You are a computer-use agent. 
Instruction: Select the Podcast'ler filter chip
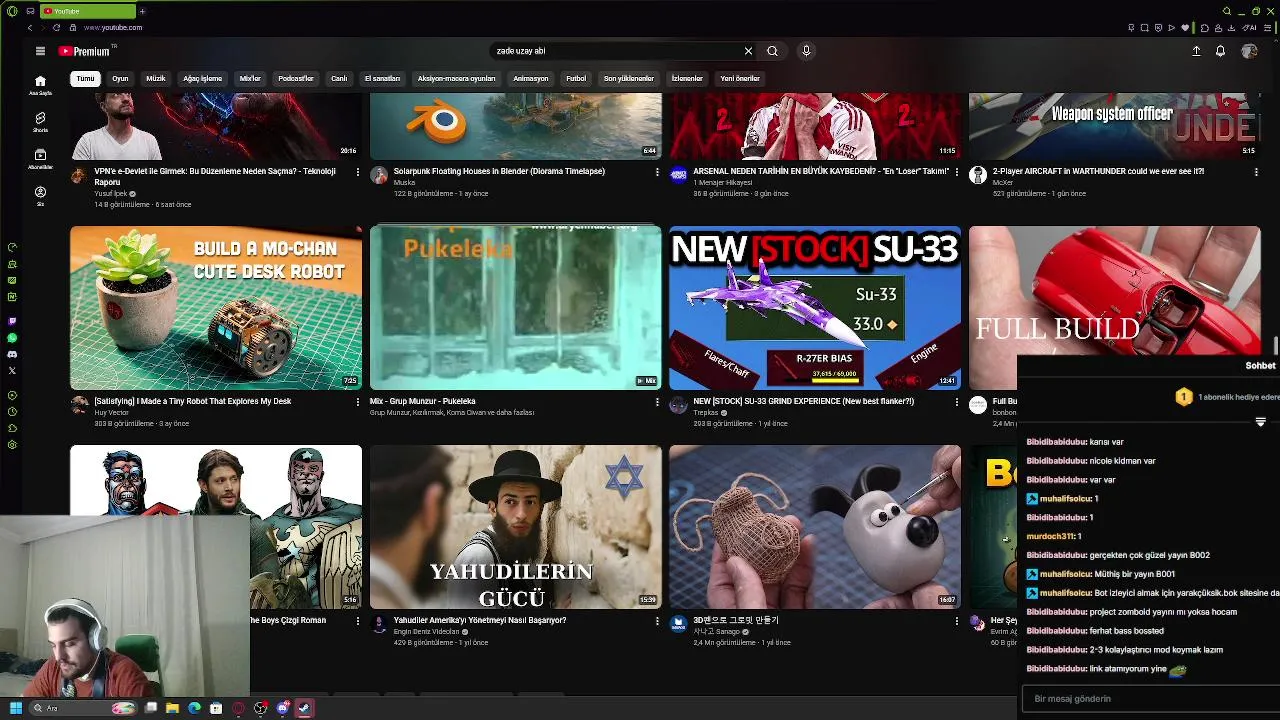pos(296,78)
